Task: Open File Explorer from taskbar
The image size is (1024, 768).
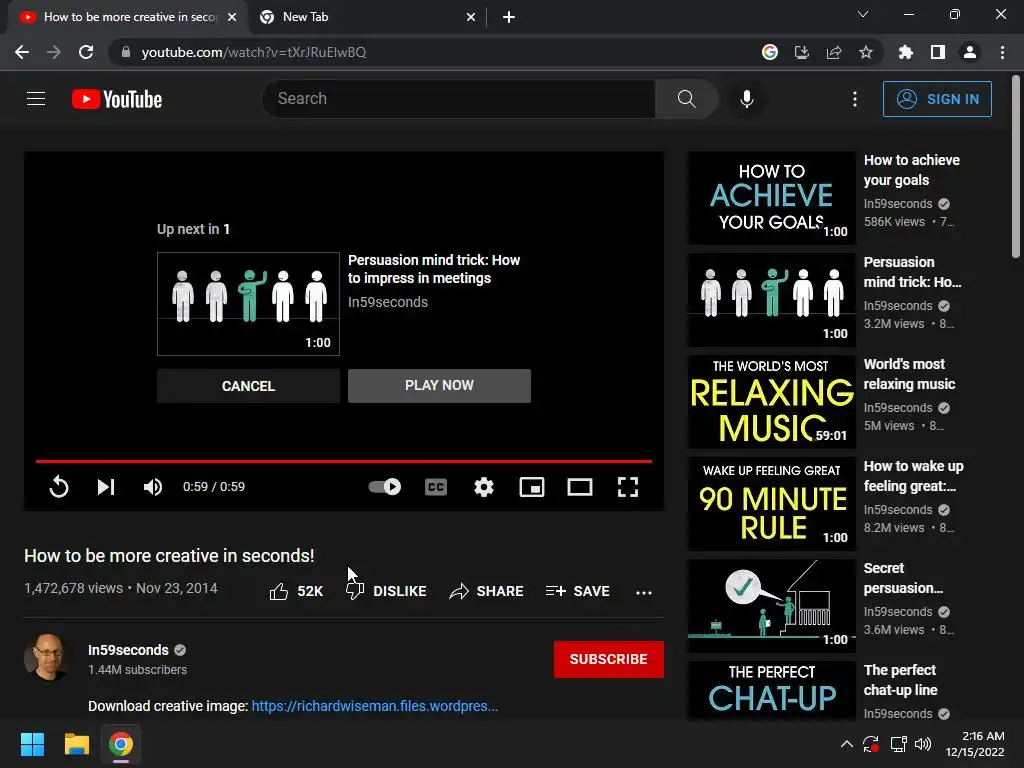Action: point(76,744)
